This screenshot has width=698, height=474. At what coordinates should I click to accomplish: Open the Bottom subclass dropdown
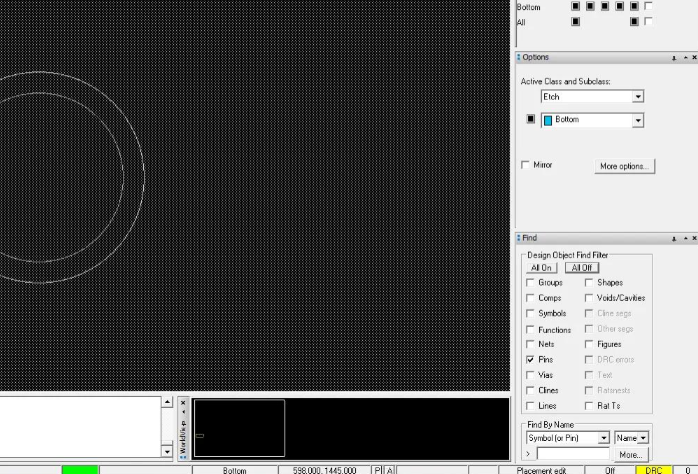click(x=637, y=120)
